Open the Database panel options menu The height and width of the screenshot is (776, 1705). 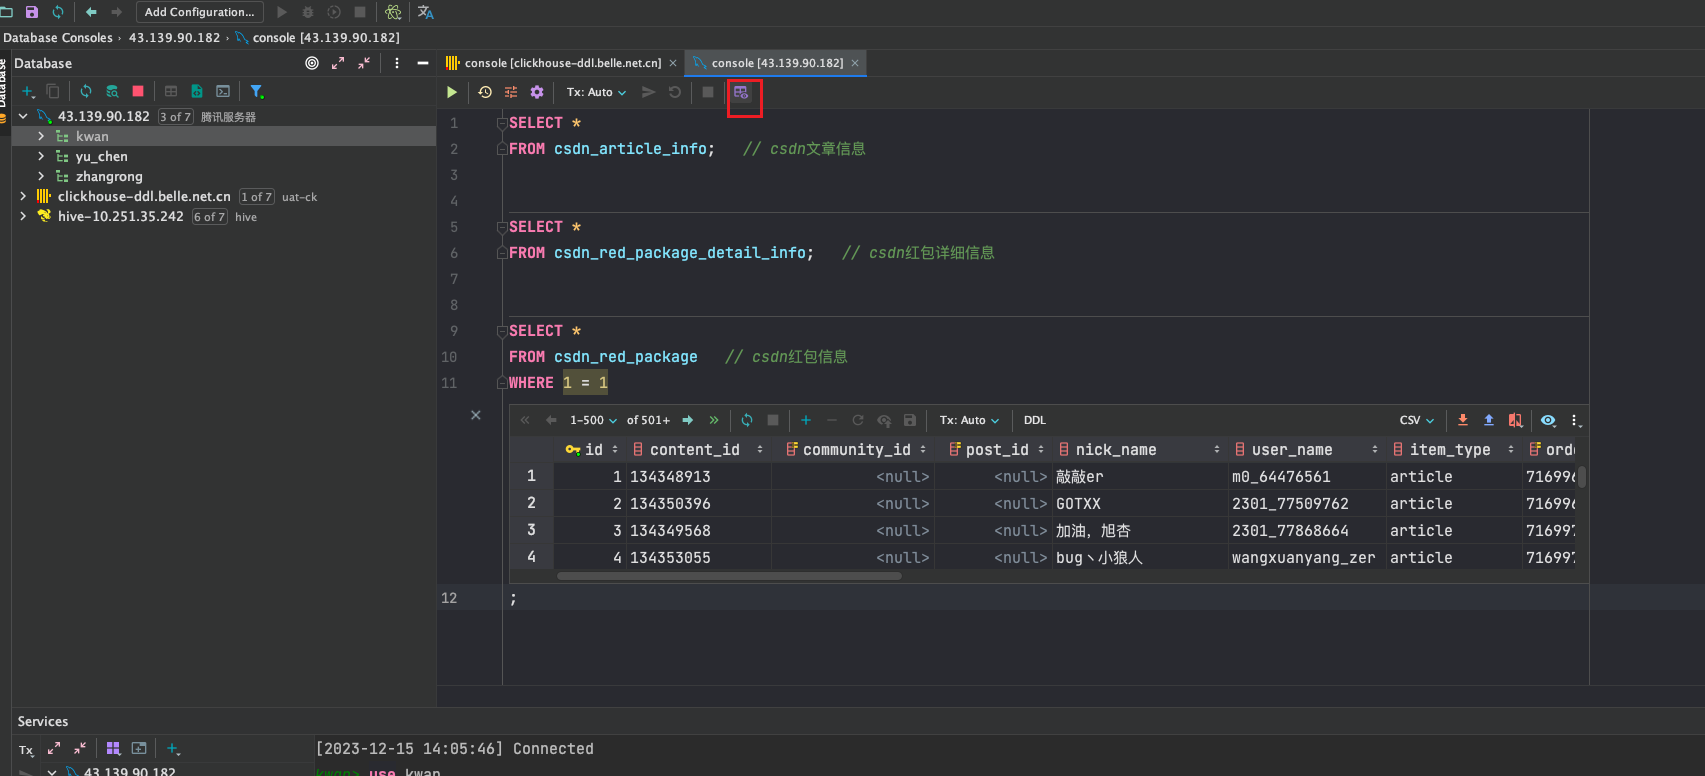[397, 63]
